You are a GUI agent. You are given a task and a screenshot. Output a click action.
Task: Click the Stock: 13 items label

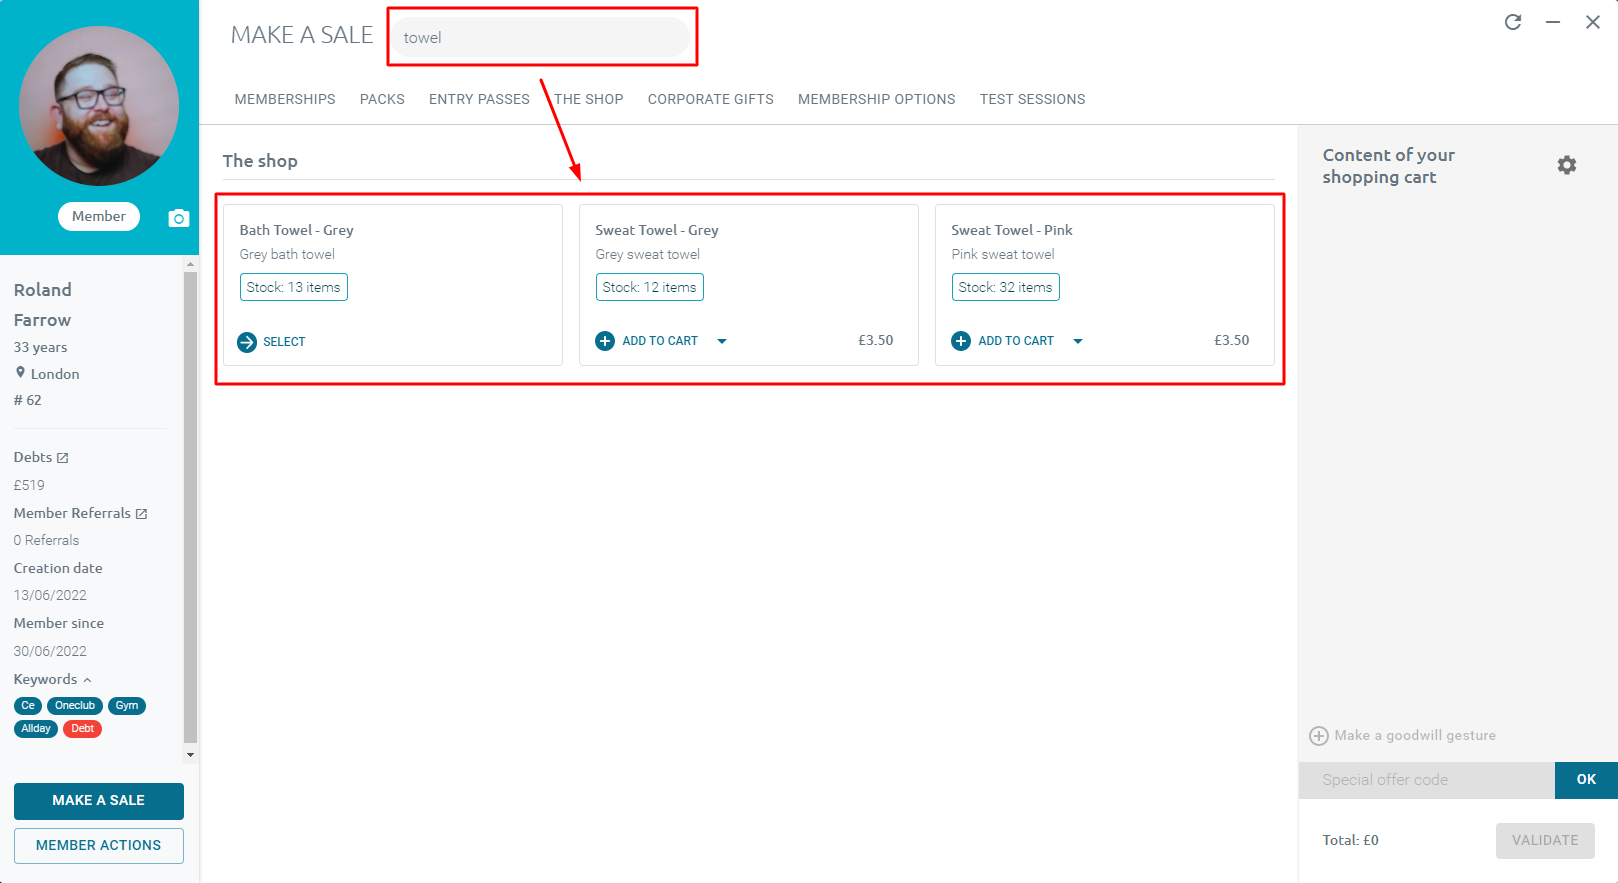(294, 287)
